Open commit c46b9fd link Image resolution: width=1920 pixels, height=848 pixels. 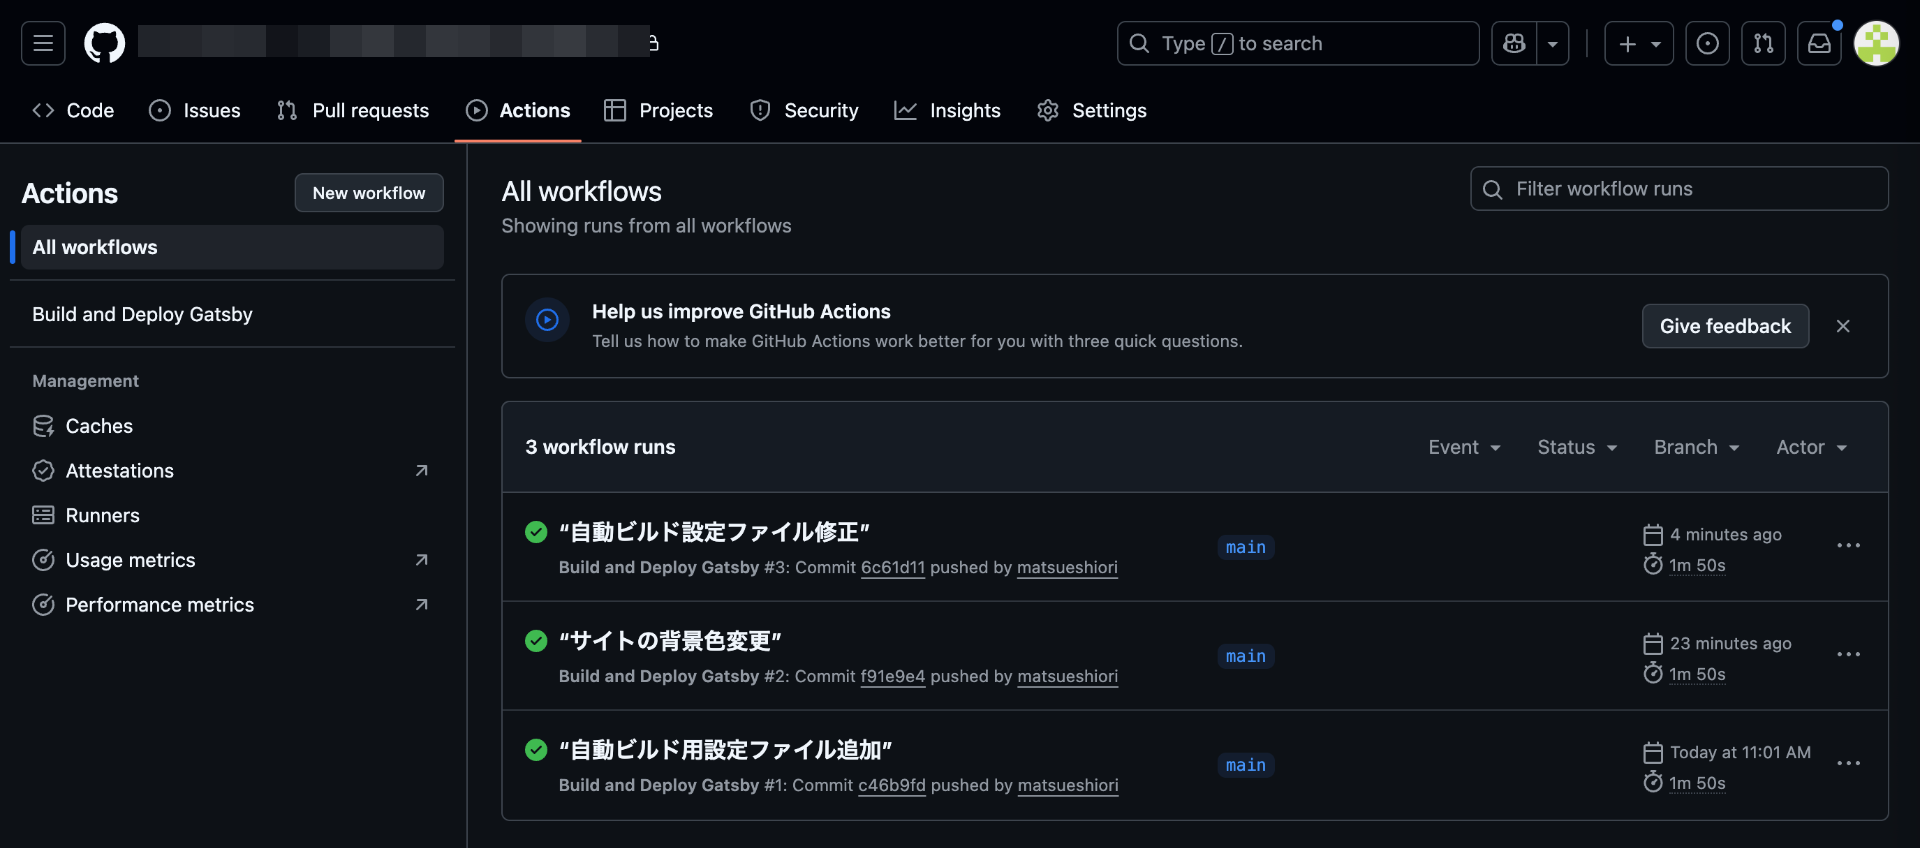(892, 785)
